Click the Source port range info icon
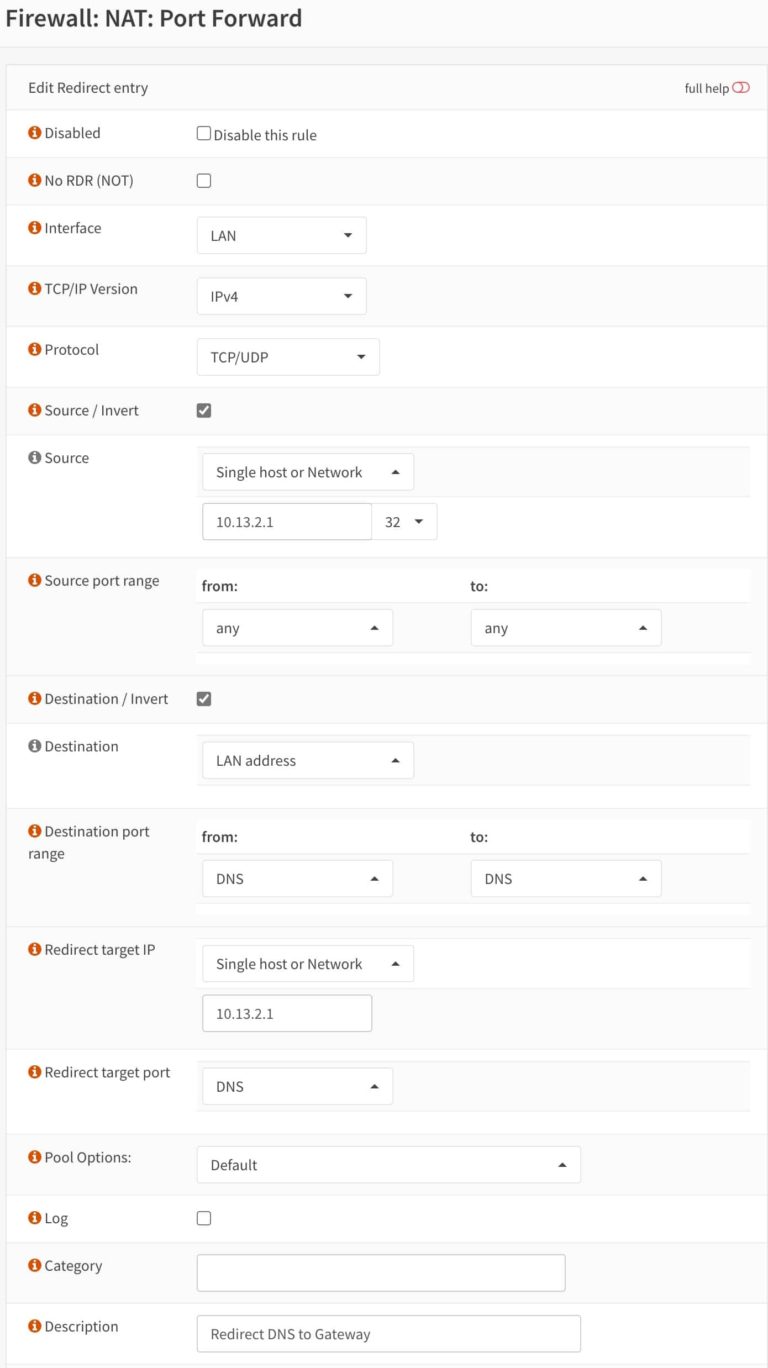 pyautogui.click(x=34, y=580)
